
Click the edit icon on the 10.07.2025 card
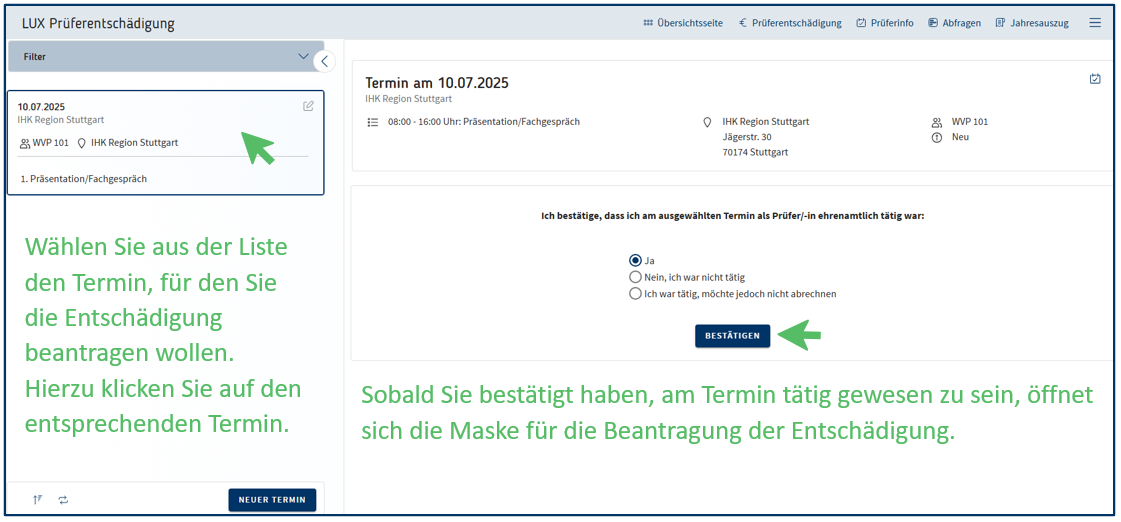tap(308, 106)
